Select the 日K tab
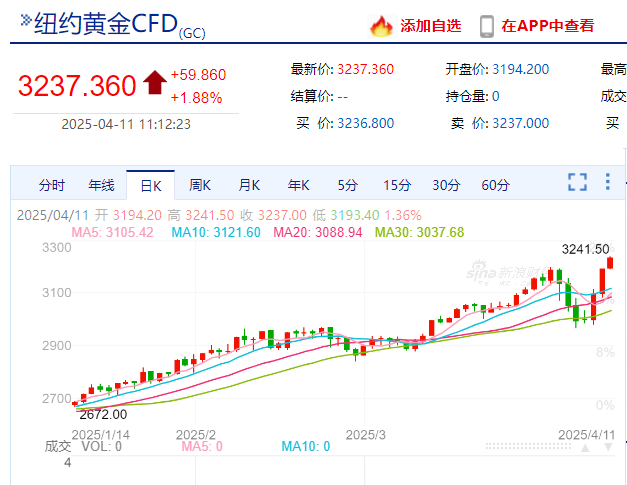This screenshot has height=485, width=627. coord(150,186)
